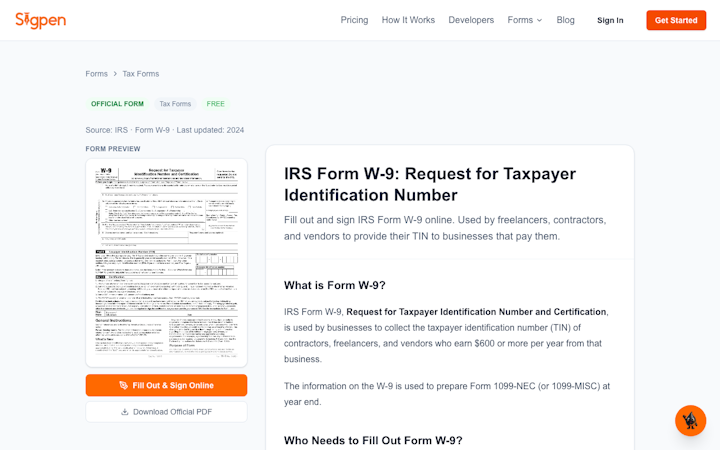The height and width of the screenshot is (450, 720).
Task: Go to How It Works
Action: (408, 20)
